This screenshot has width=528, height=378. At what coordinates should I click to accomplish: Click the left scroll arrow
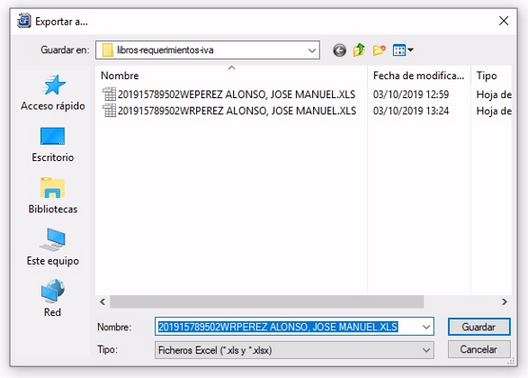click(103, 302)
